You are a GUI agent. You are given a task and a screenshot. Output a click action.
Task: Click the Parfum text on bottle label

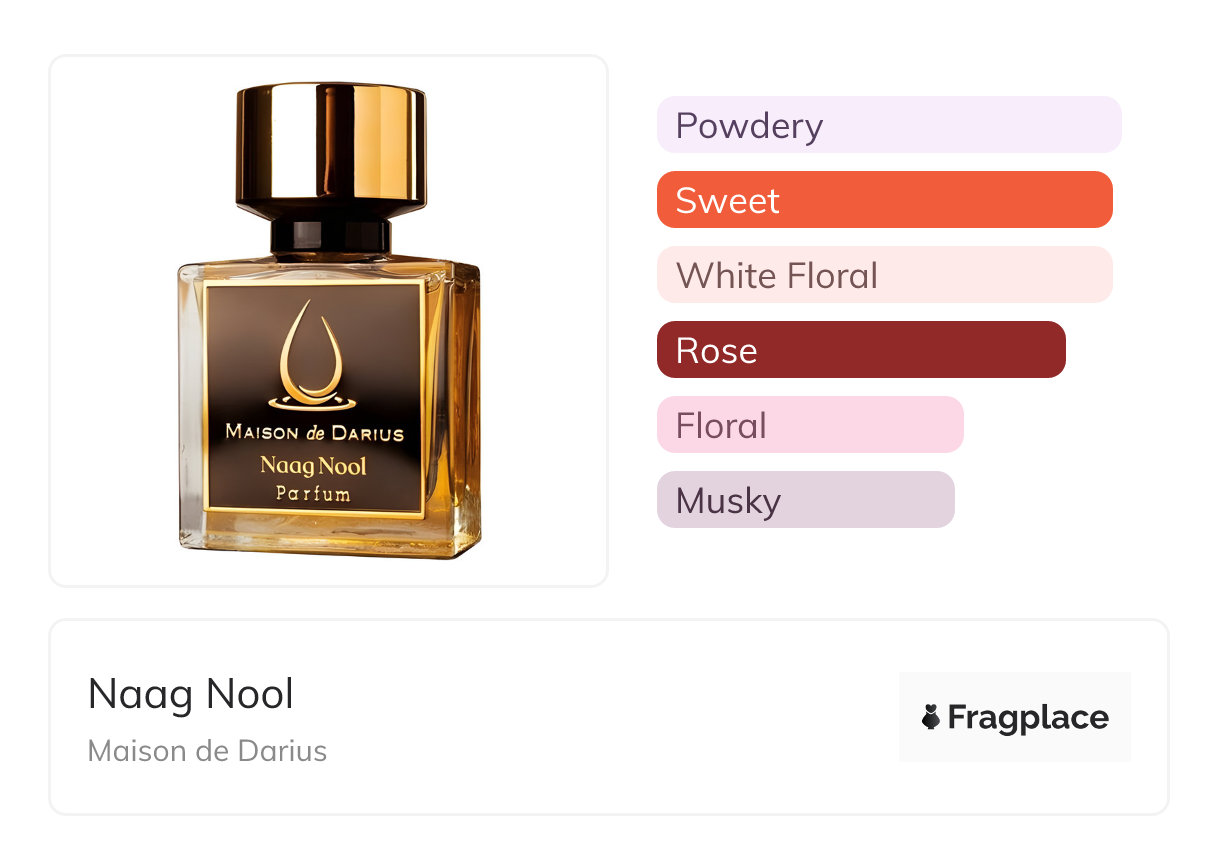pos(314,493)
